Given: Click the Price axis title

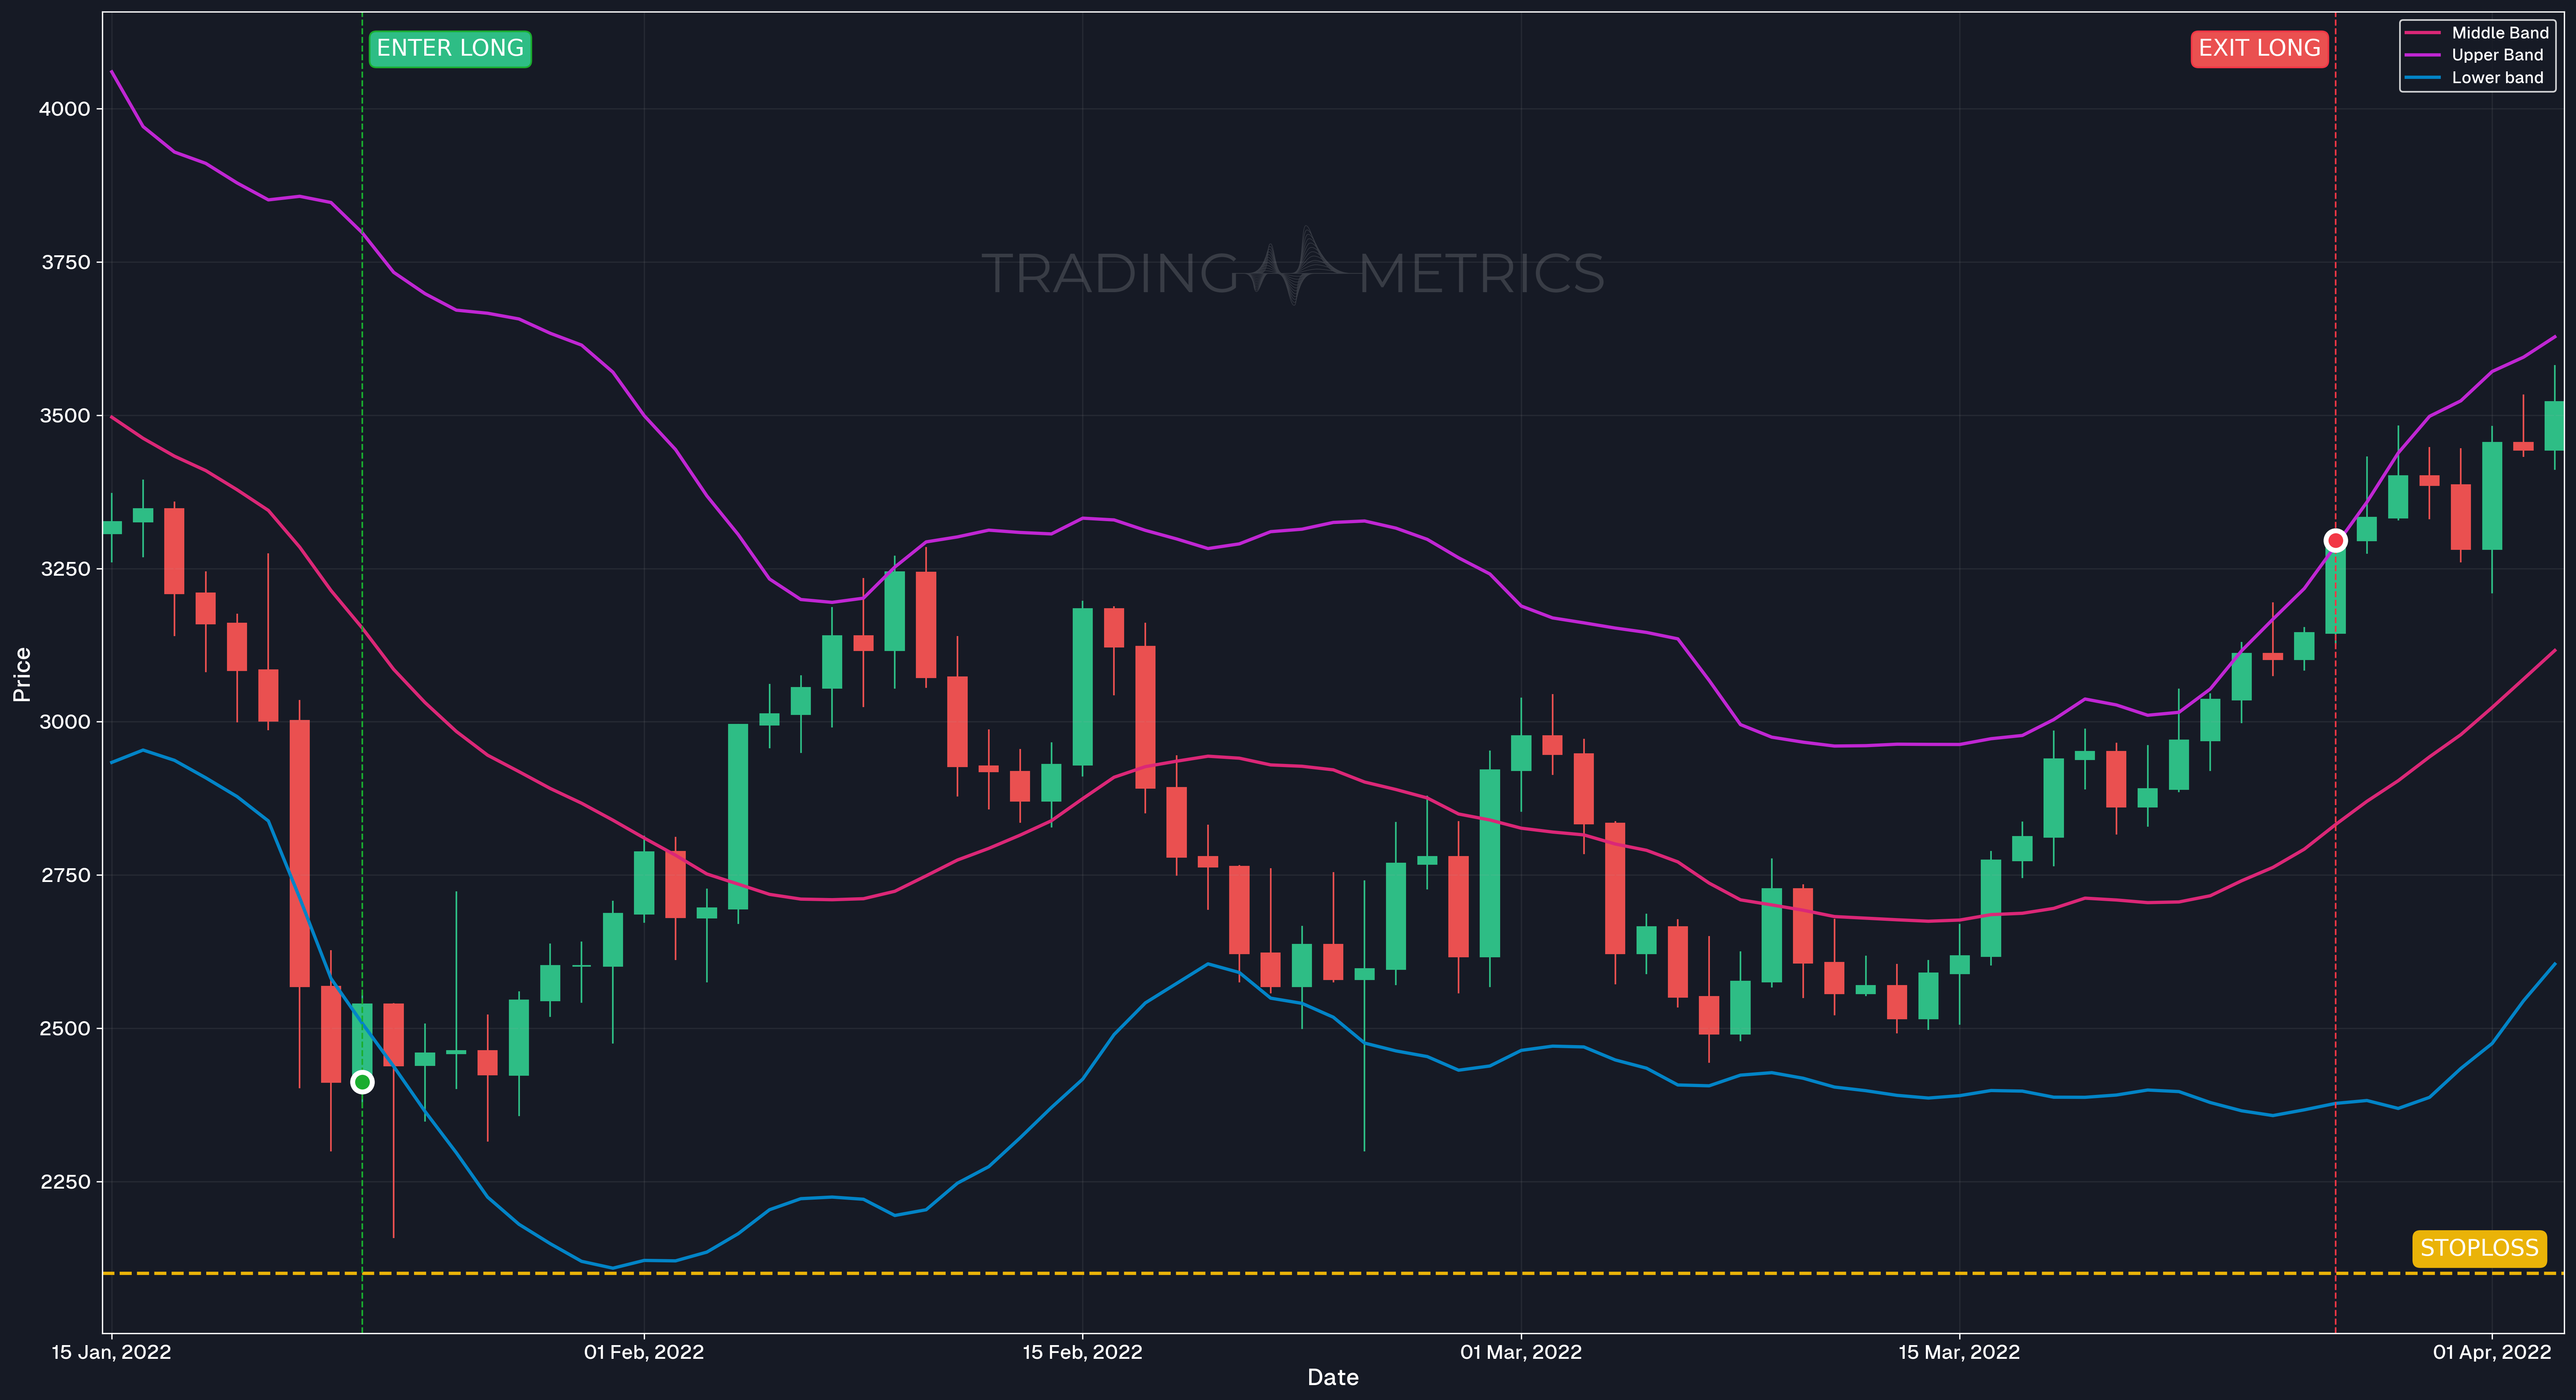Looking at the screenshot, I should pyautogui.click(x=22, y=674).
